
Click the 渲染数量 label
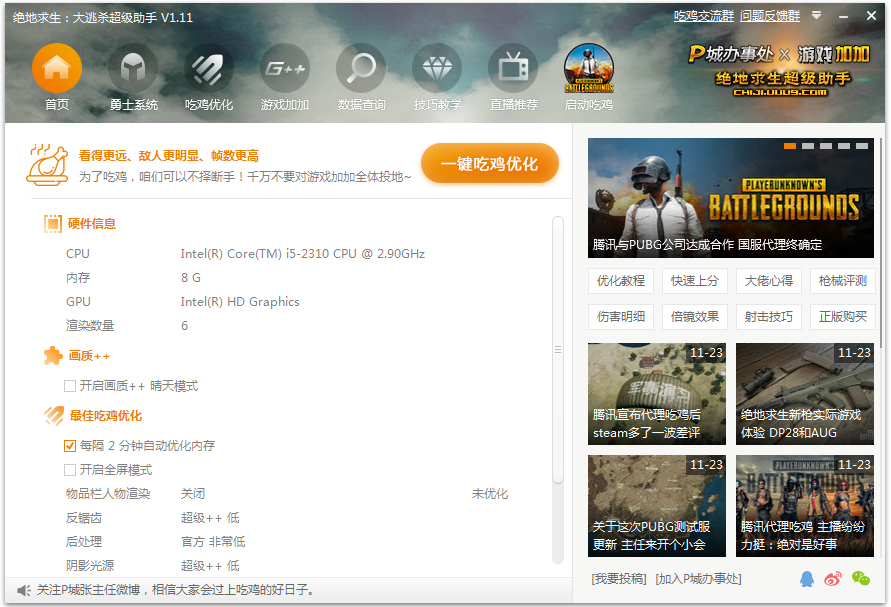[90, 326]
